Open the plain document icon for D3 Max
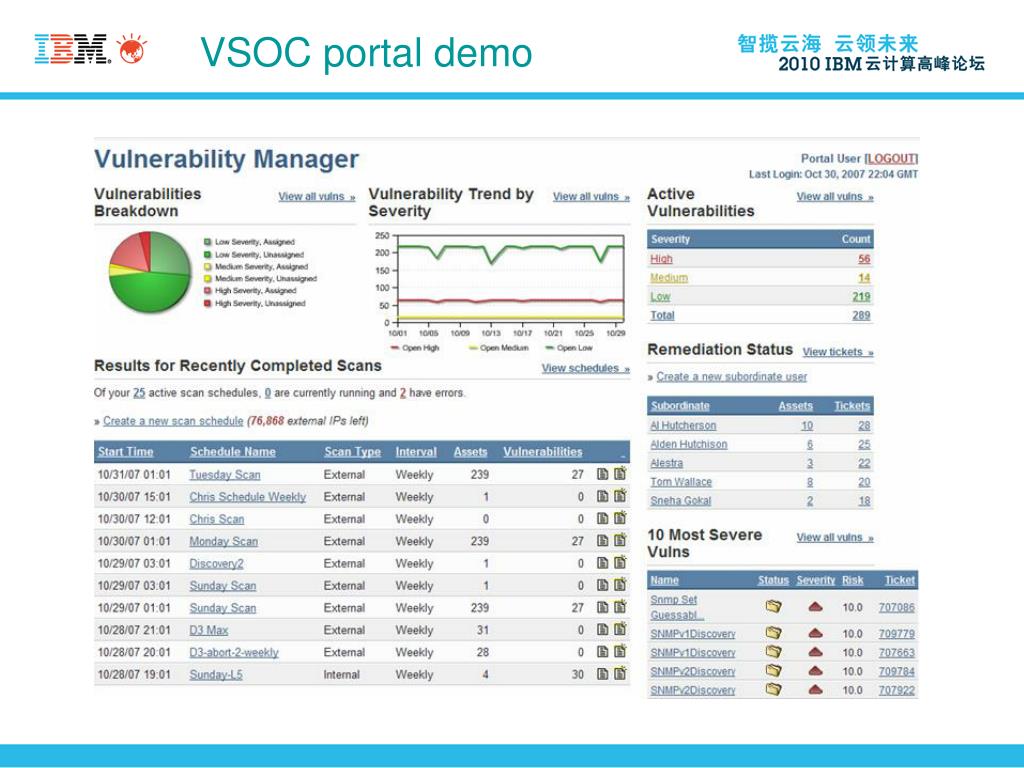 (x=602, y=630)
